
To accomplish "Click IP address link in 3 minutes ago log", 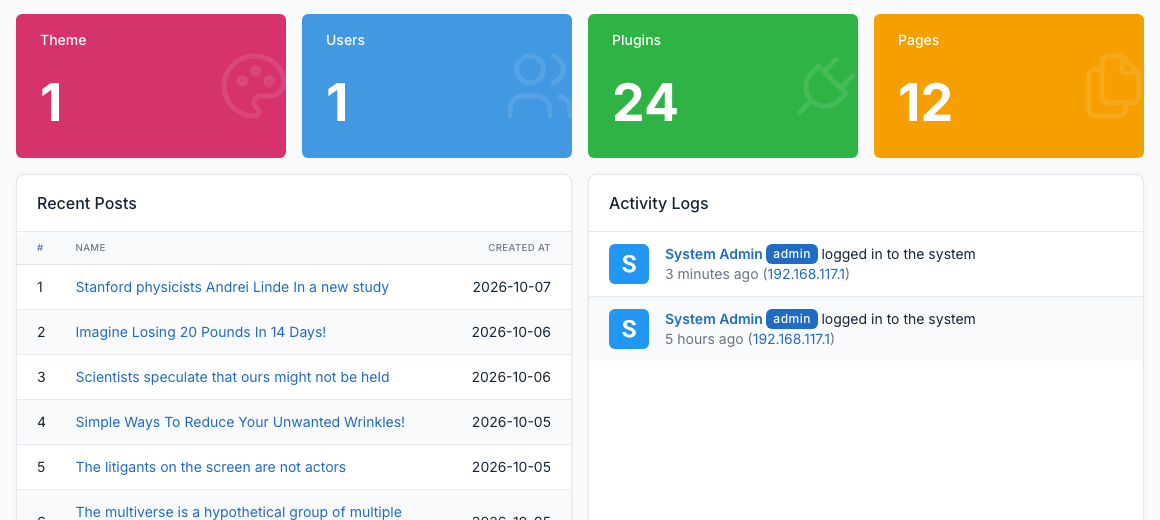I will pos(808,274).
